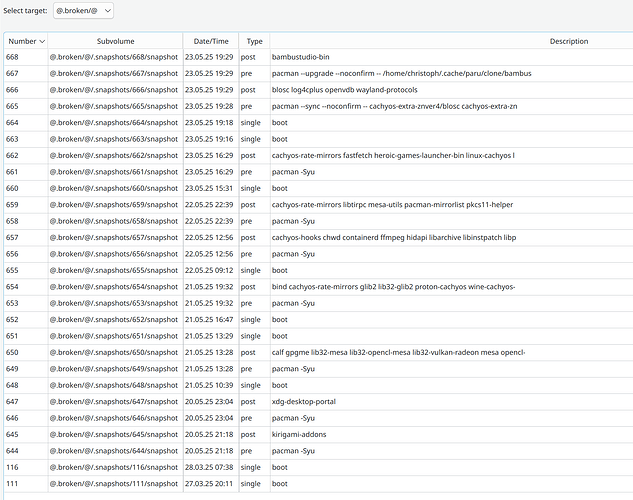Select snapshot 664 boot row
The image size is (633, 500).
(319, 123)
